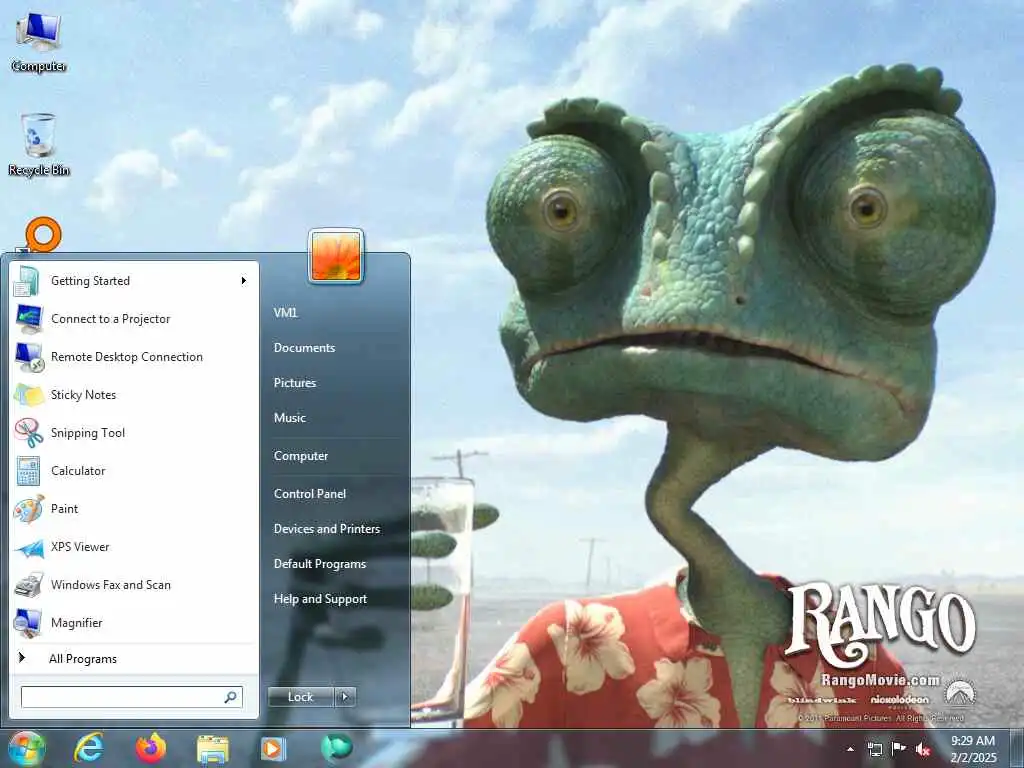Image resolution: width=1024 pixels, height=768 pixels.
Task: Click the Start menu search box
Action: click(x=132, y=697)
